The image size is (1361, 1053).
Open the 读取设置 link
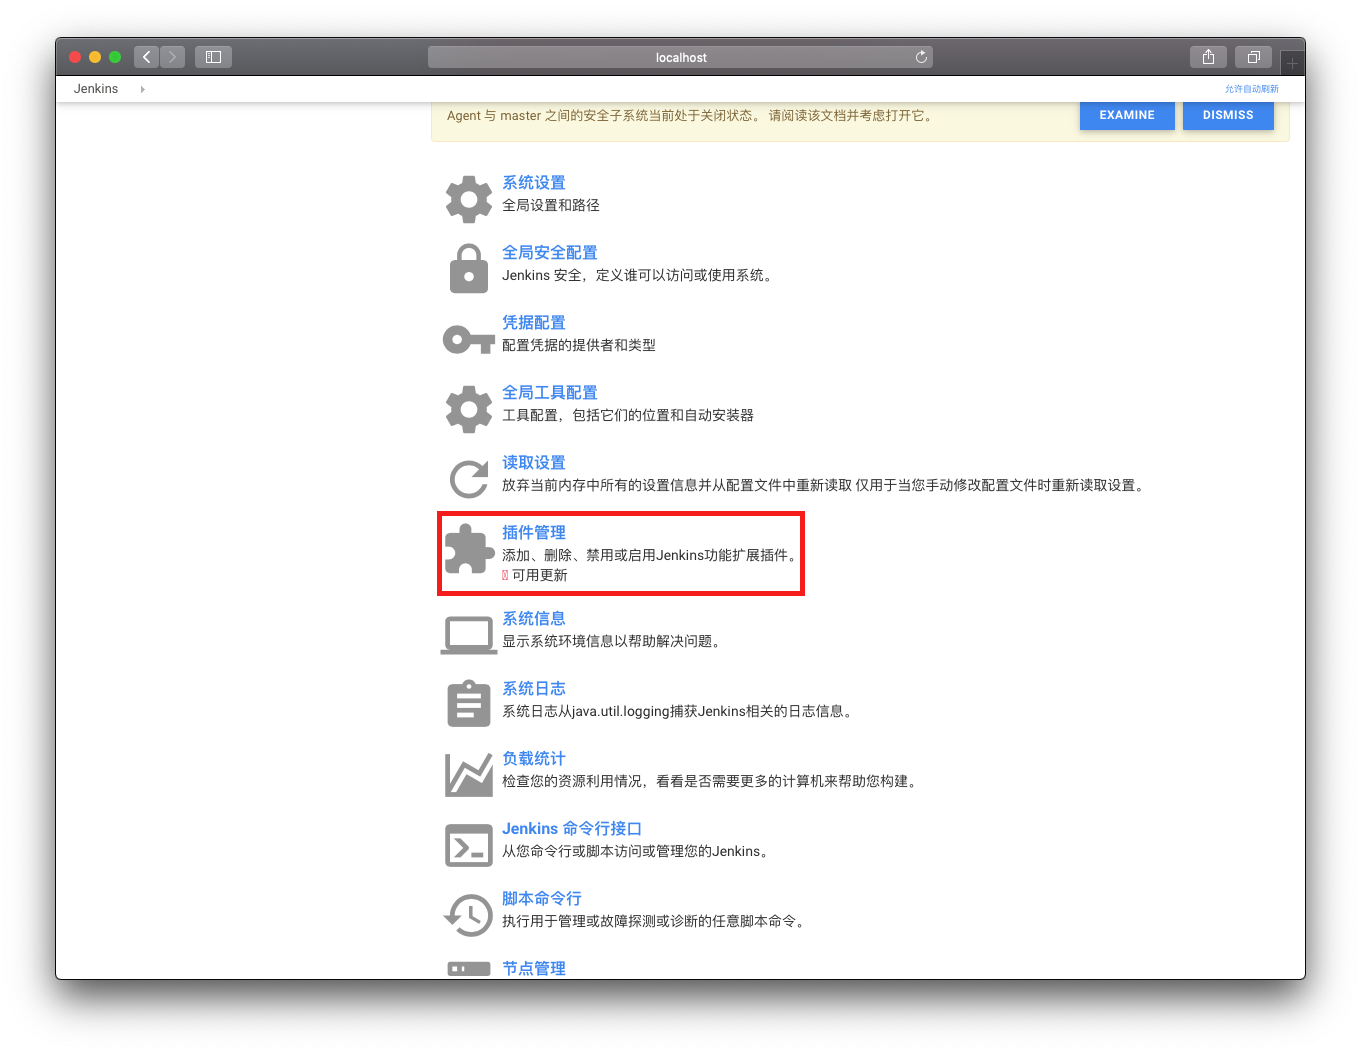pos(534,462)
